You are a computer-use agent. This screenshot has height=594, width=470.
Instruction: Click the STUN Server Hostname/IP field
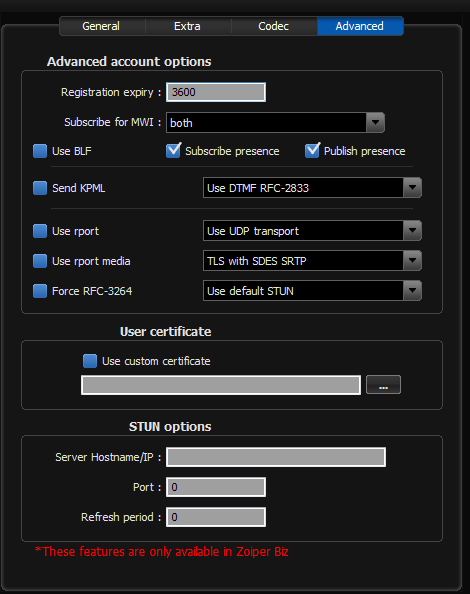point(276,457)
